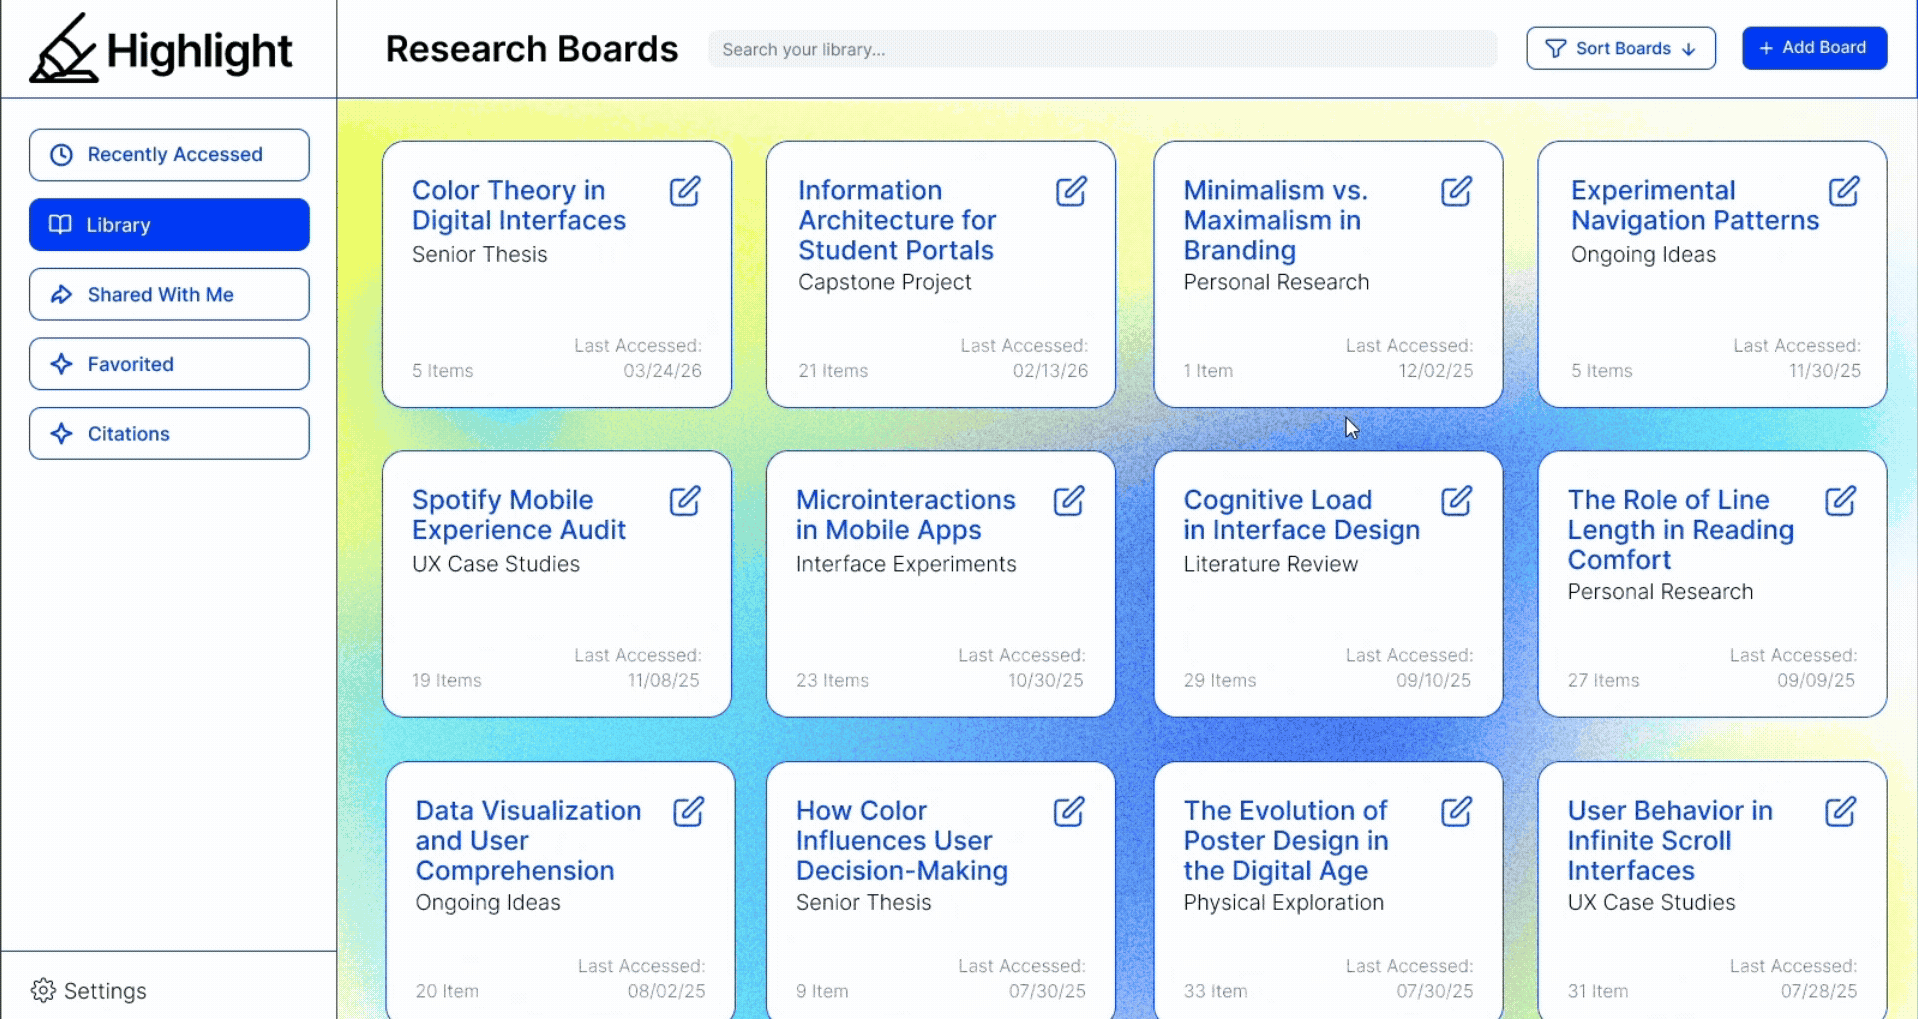
Task: Click edit icon on Experimental Navigation Patterns
Action: [x=1844, y=190]
